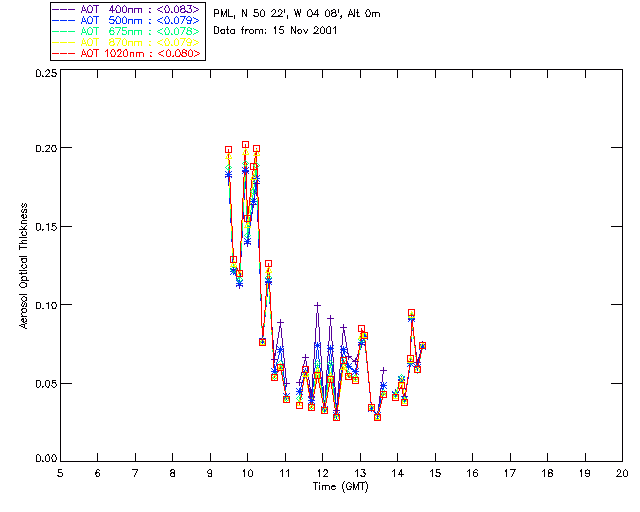The height and width of the screenshot is (512, 640).
Task: Click the x-axis label 10
Action: pyautogui.click(x=247, y=473)
